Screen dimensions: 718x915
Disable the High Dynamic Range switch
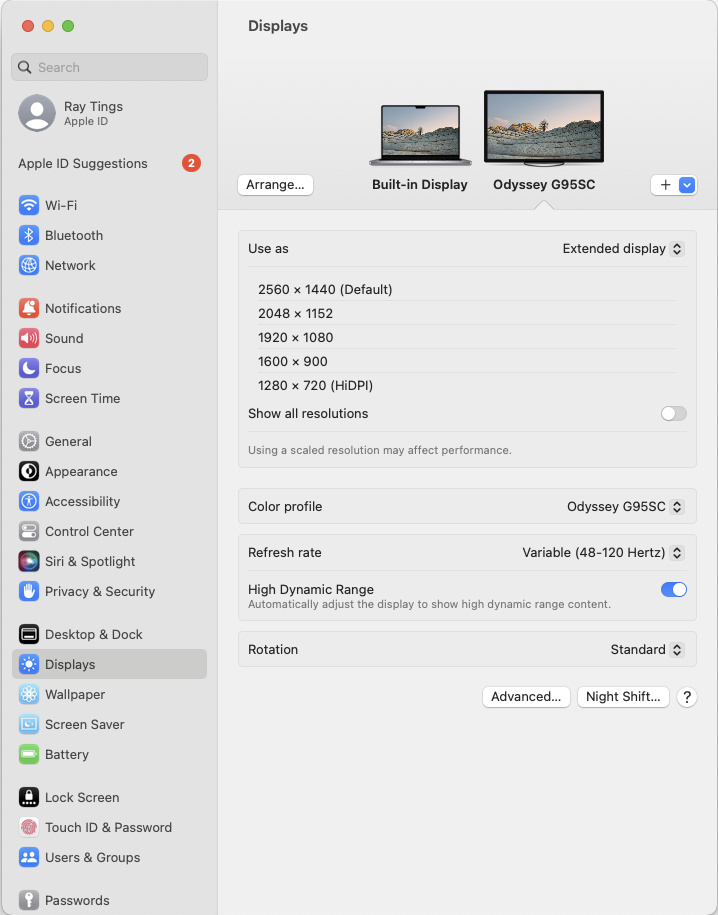click(673, 590)
